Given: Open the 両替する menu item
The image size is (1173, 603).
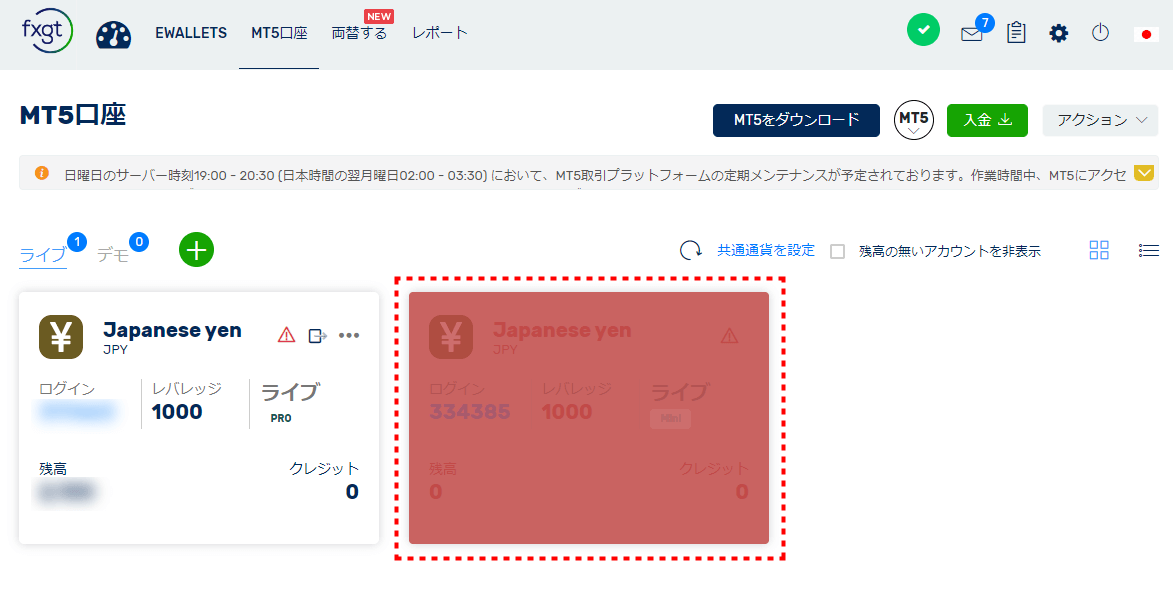Looking at the screenshot, I should point(360,33).
